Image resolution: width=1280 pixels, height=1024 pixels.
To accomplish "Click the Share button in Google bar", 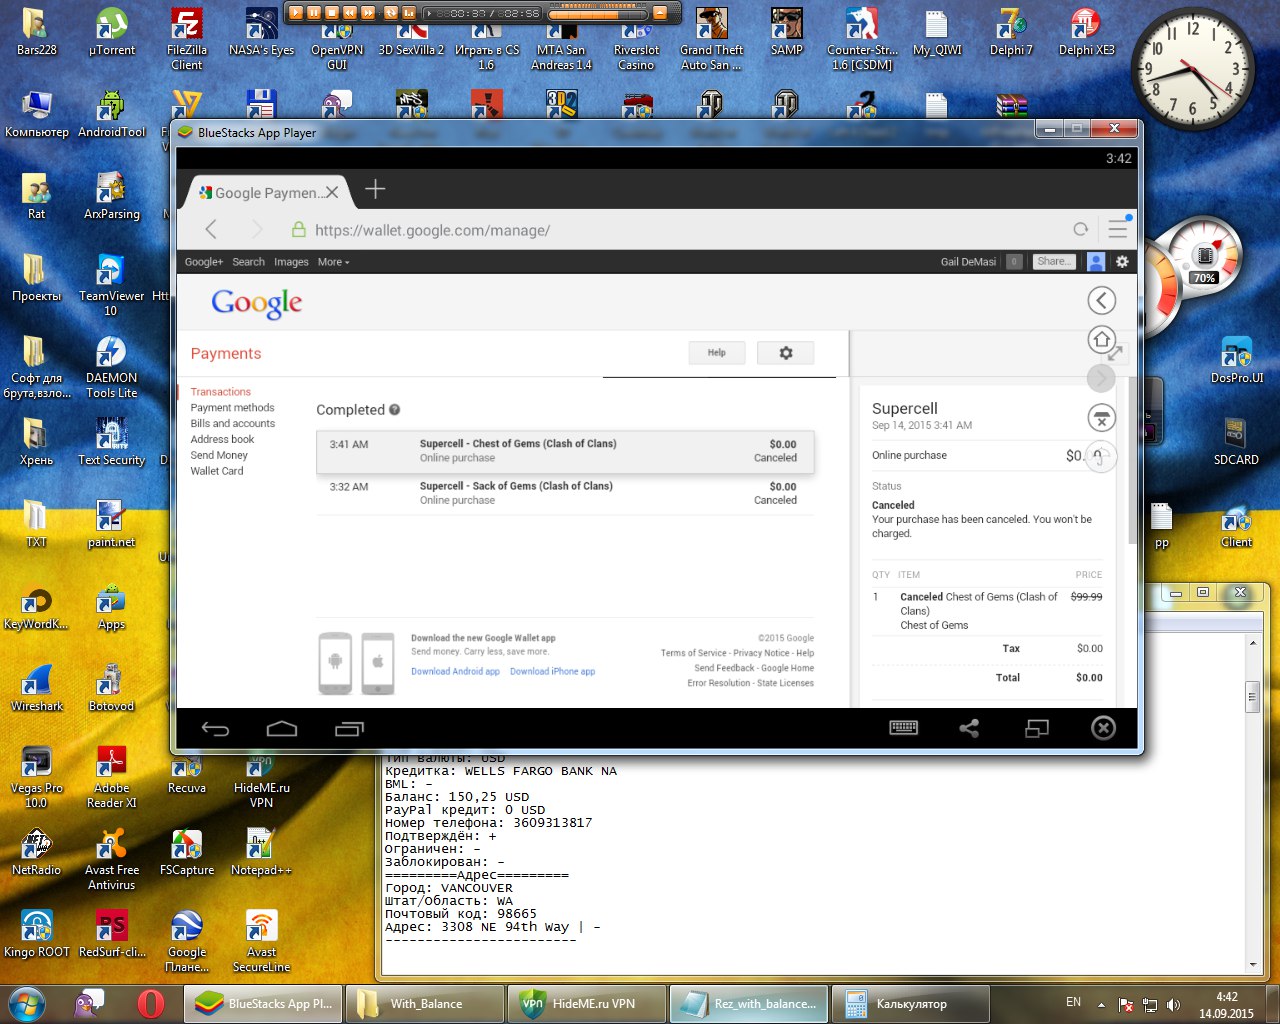I will click(1053, 261).
